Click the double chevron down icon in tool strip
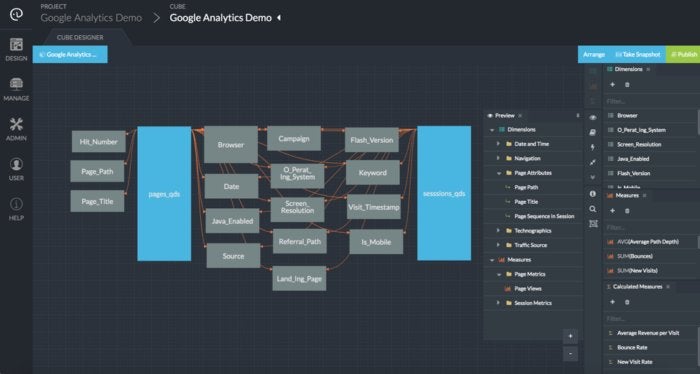 (x=593, y=177)
